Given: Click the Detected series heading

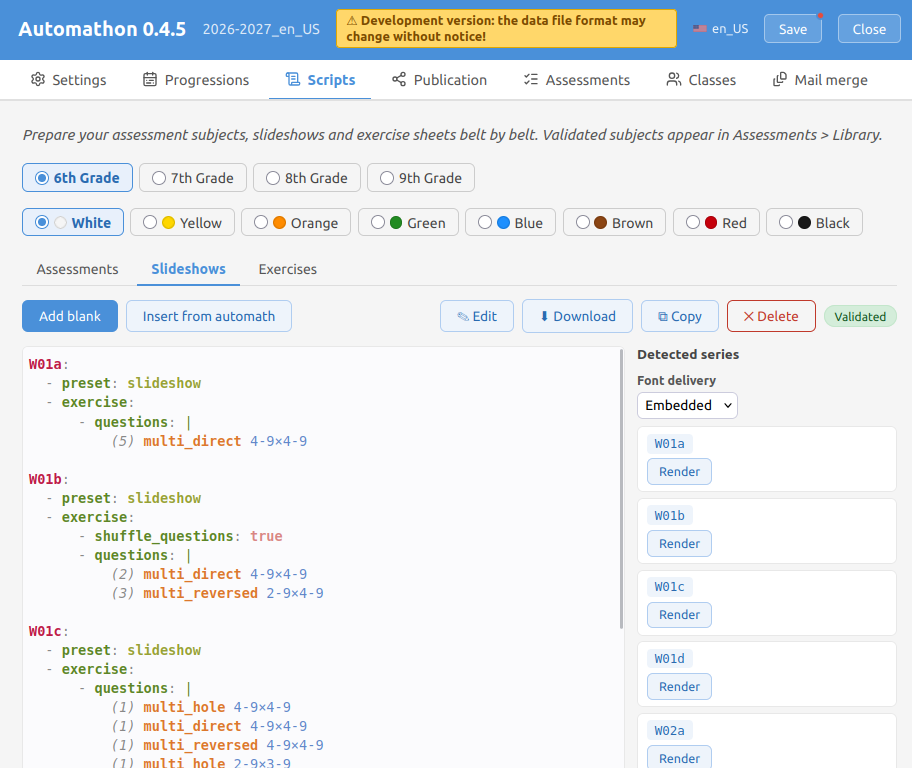Looking at the screenshot, I should [x=688, y=354].
